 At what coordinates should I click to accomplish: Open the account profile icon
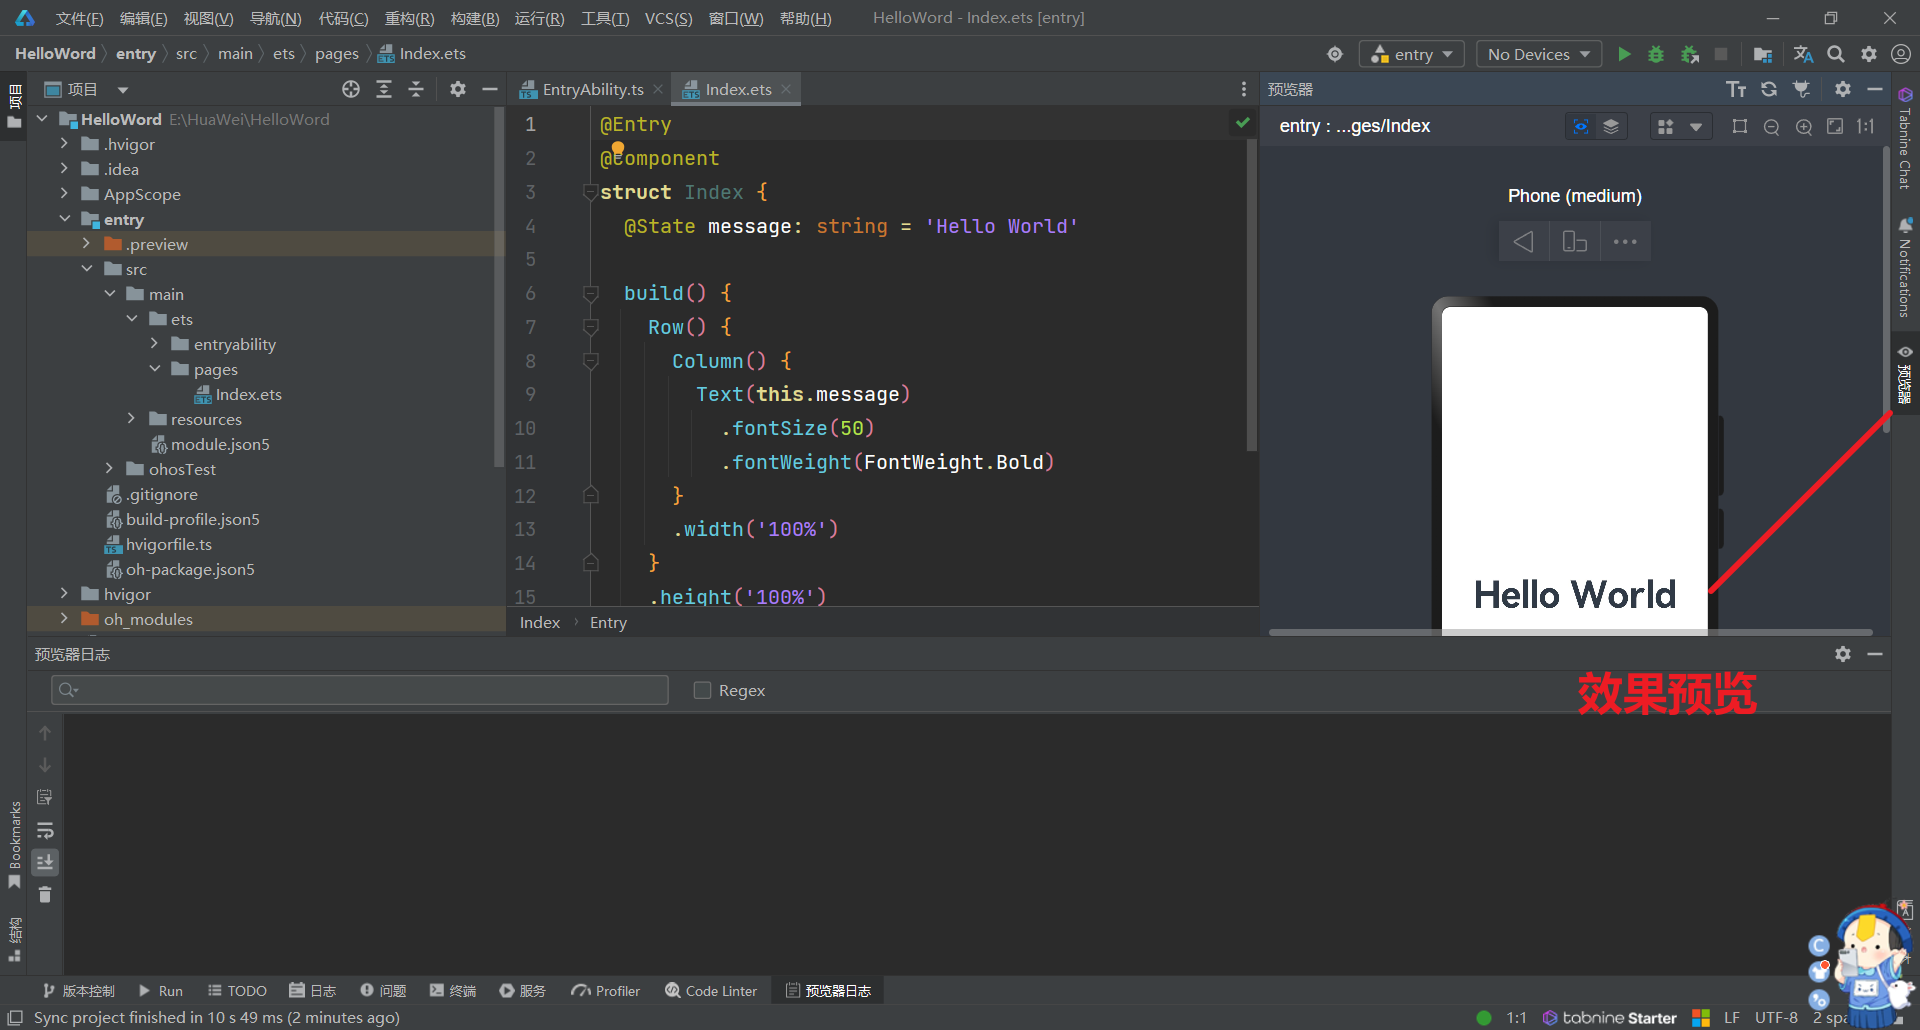point(1901,54)
